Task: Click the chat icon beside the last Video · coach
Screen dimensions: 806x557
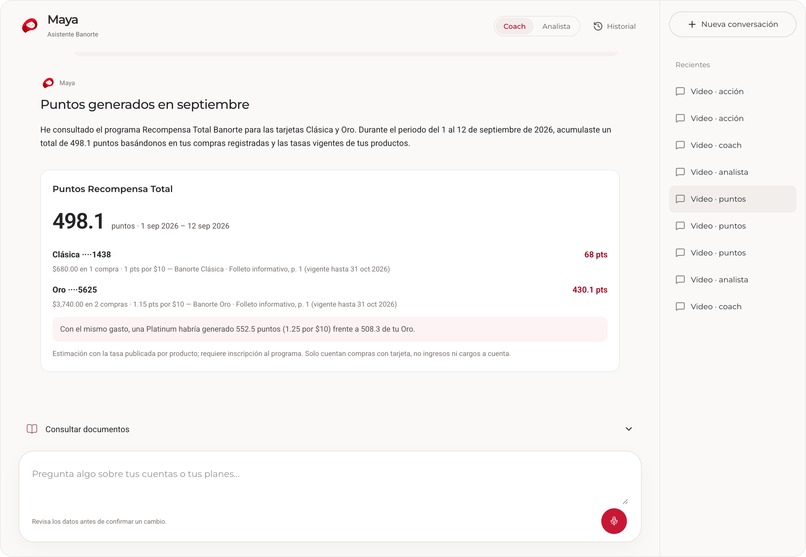Action: pyautogui.click(x=680, y=307)
